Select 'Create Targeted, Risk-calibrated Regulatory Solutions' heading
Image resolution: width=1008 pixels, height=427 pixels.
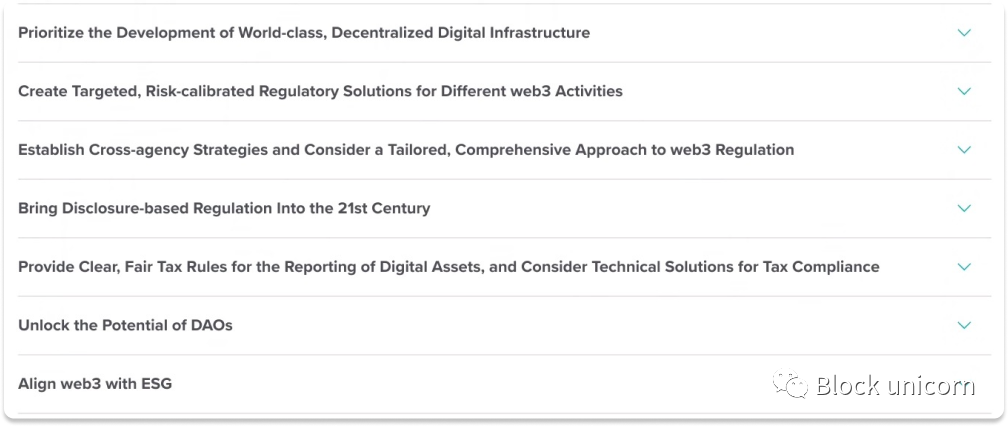pyautogui.click(x=320, y=91)
